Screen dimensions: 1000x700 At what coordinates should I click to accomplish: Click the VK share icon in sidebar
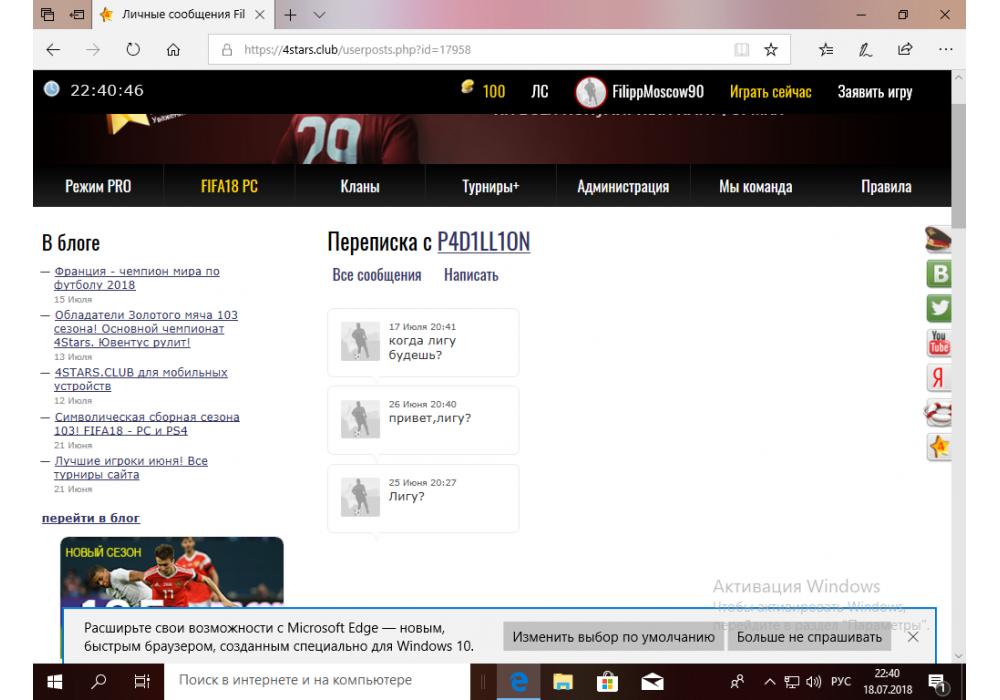939,274
